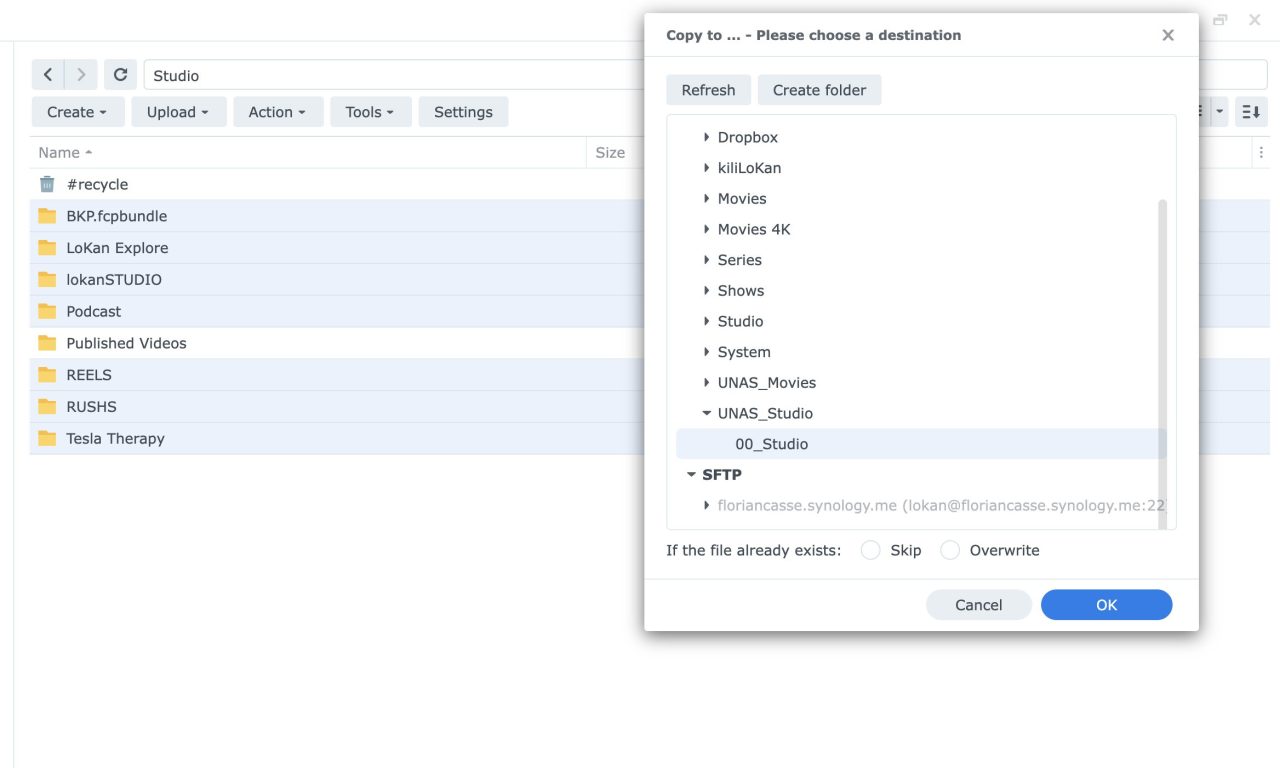Select the Tesla Therapy row

point(337,438)
